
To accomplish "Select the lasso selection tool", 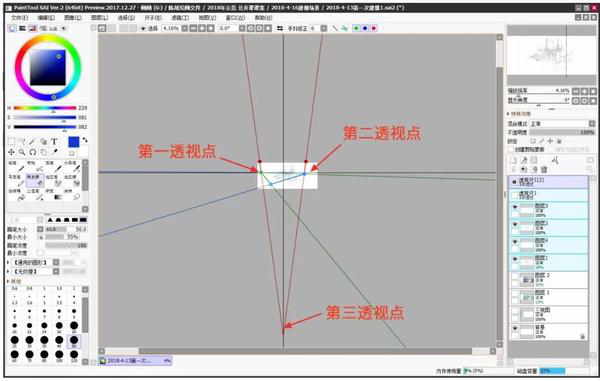I will click(x=22, y=142).
